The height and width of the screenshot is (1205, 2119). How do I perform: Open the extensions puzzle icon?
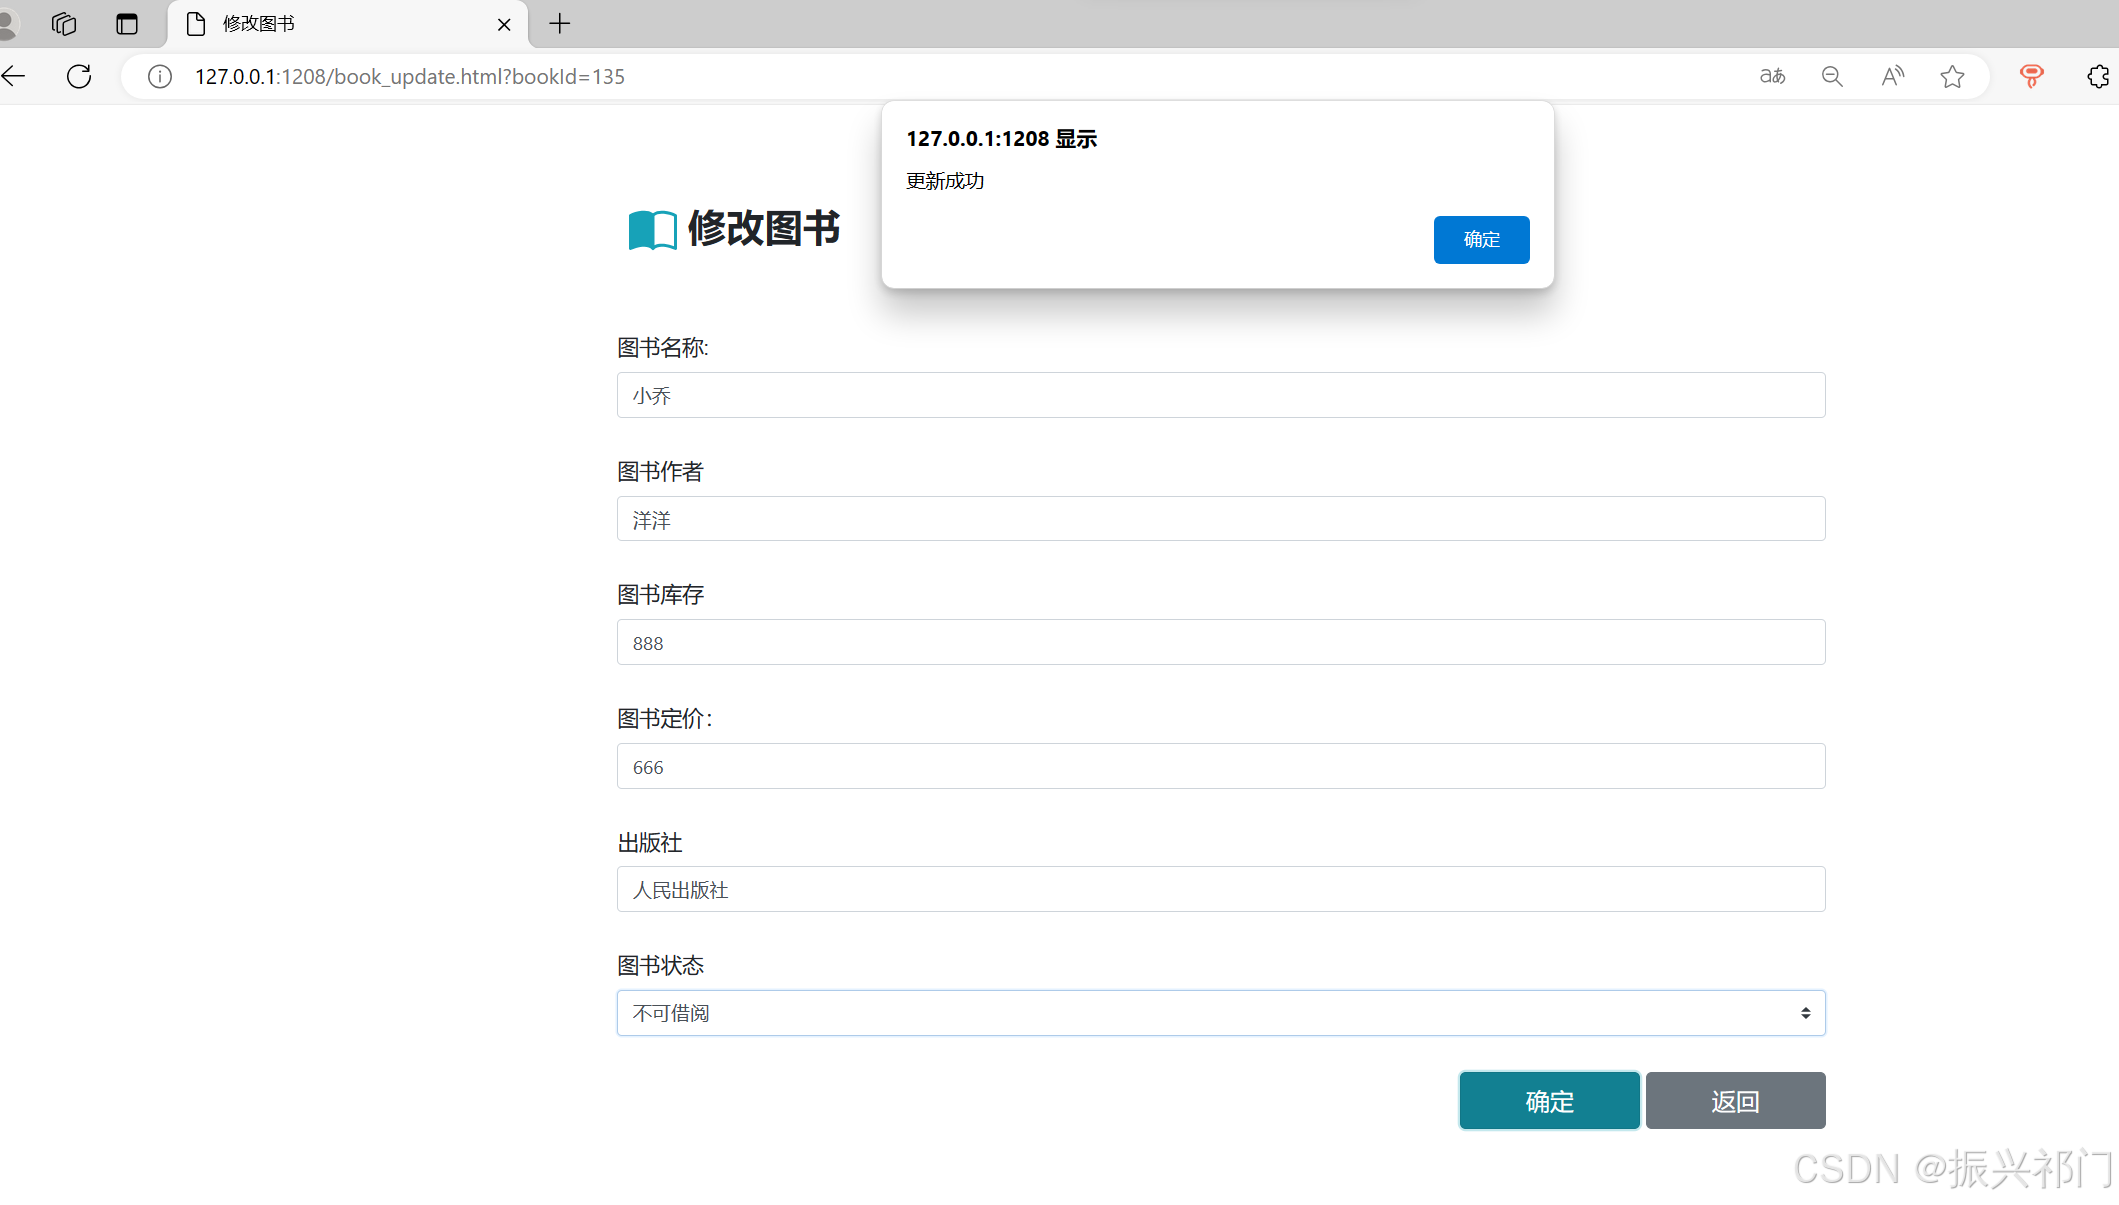tap(2098, 76)
